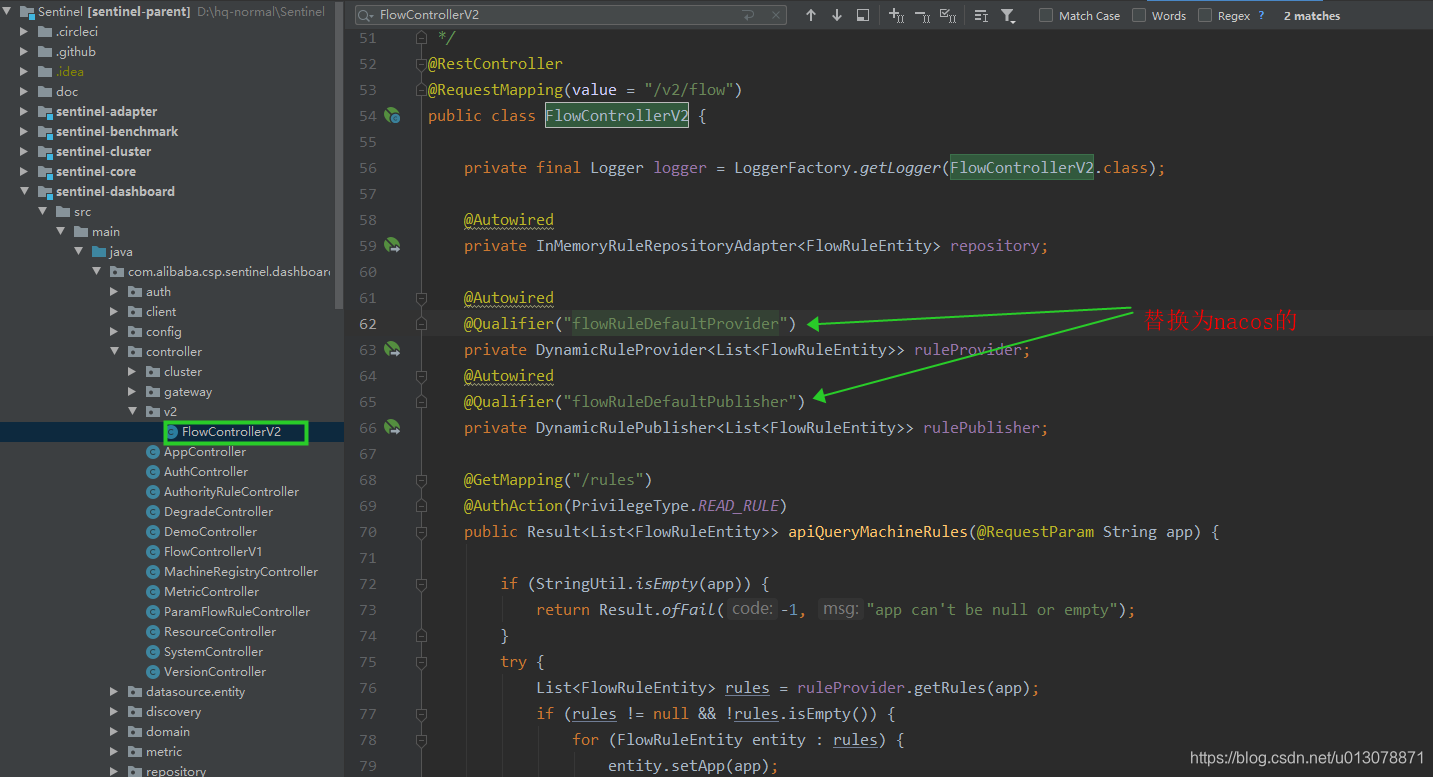Image resolution: width=1433 pixels, height=777 pixels.
Task: Fold the try block at line 75
Action: [x=421, y=662]
